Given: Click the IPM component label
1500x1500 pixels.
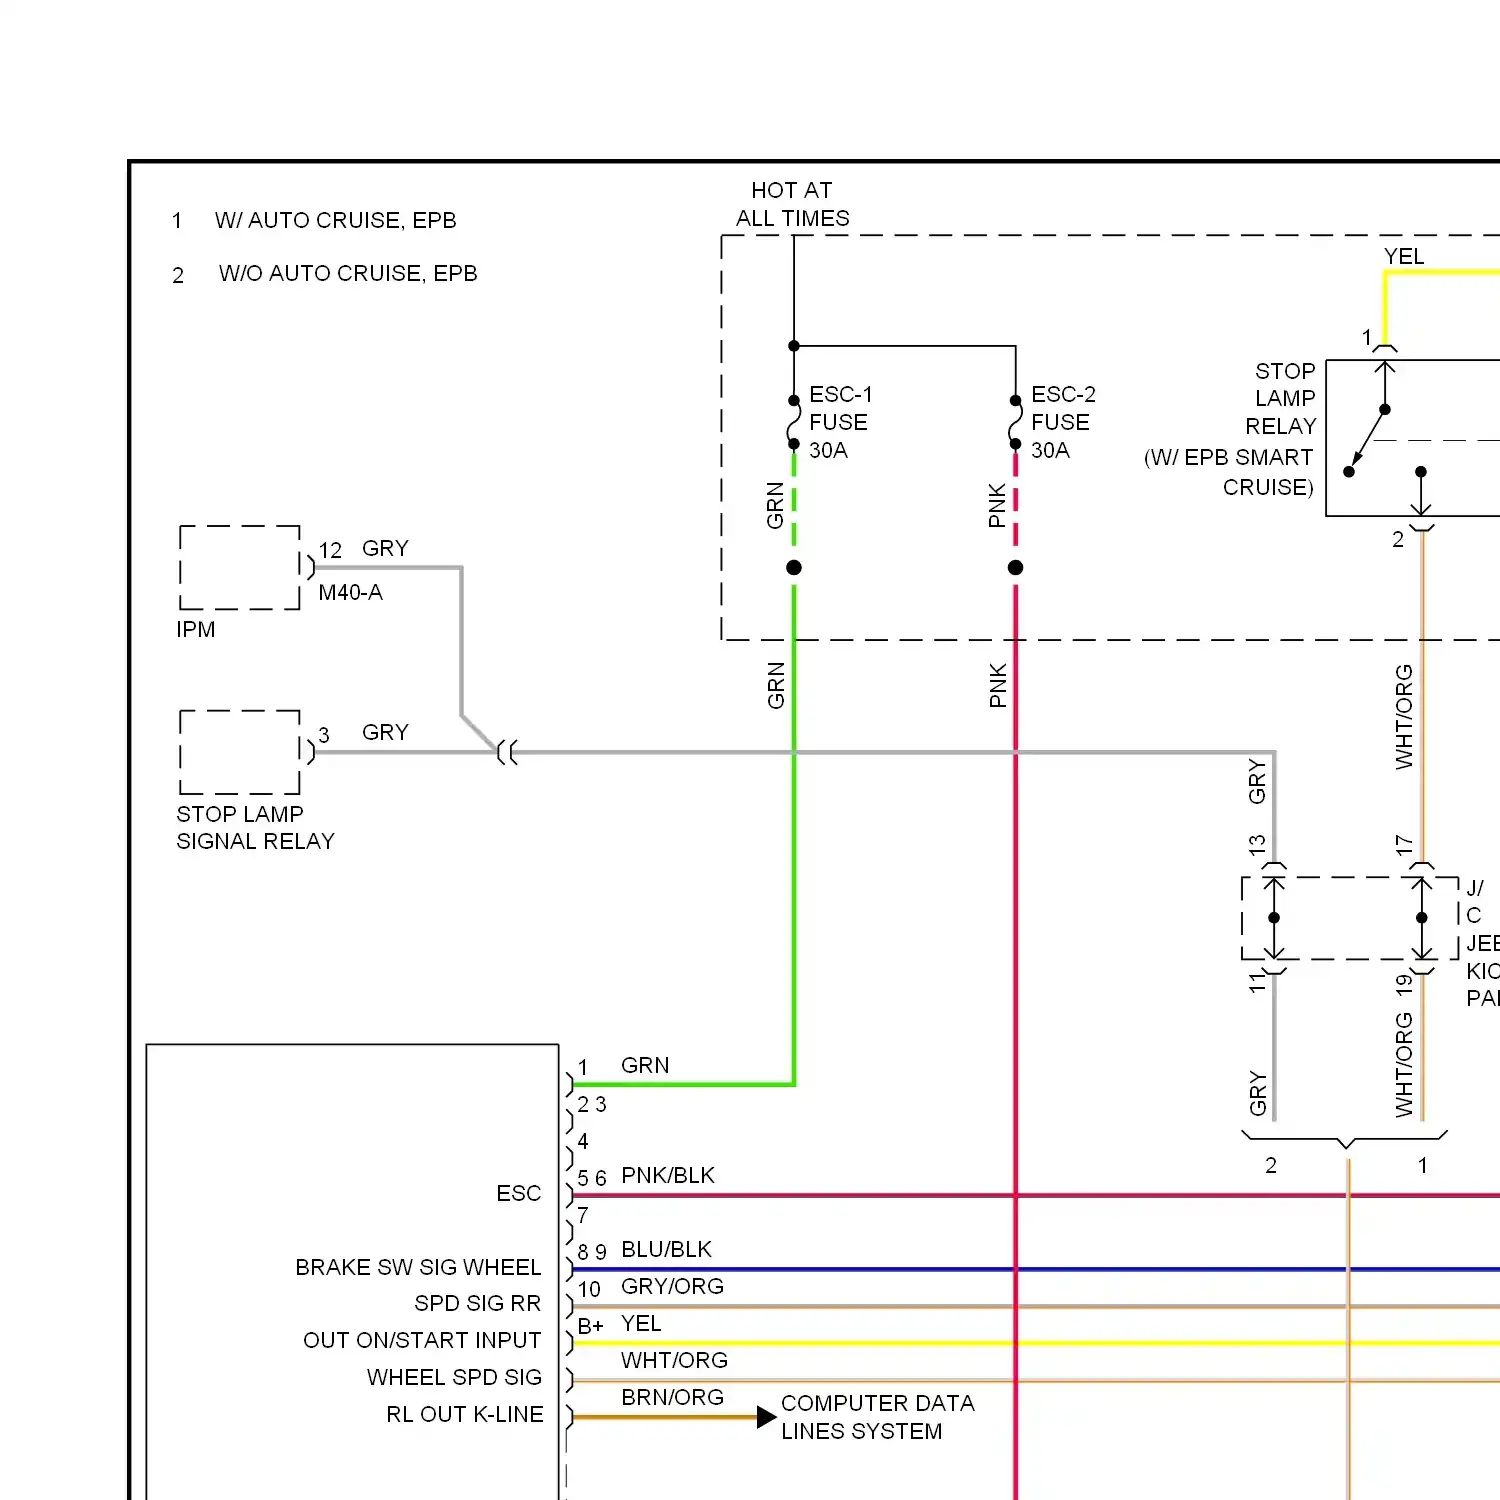Looking at the screenshot, I should point(196,629).
